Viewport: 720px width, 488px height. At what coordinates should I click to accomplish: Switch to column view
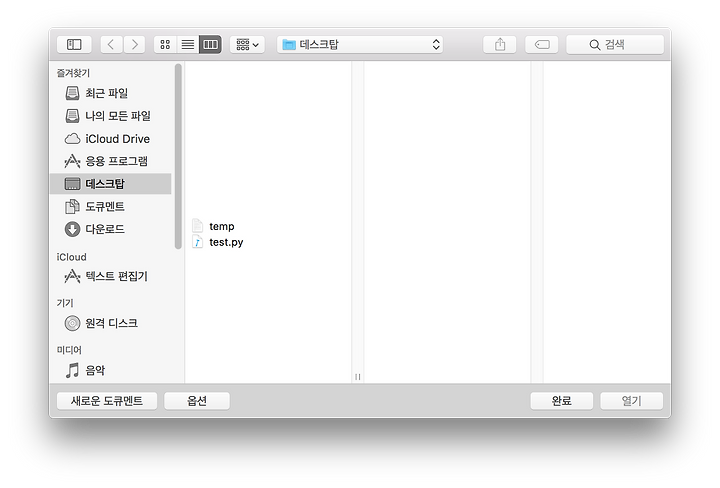click(x=210, y=45)
